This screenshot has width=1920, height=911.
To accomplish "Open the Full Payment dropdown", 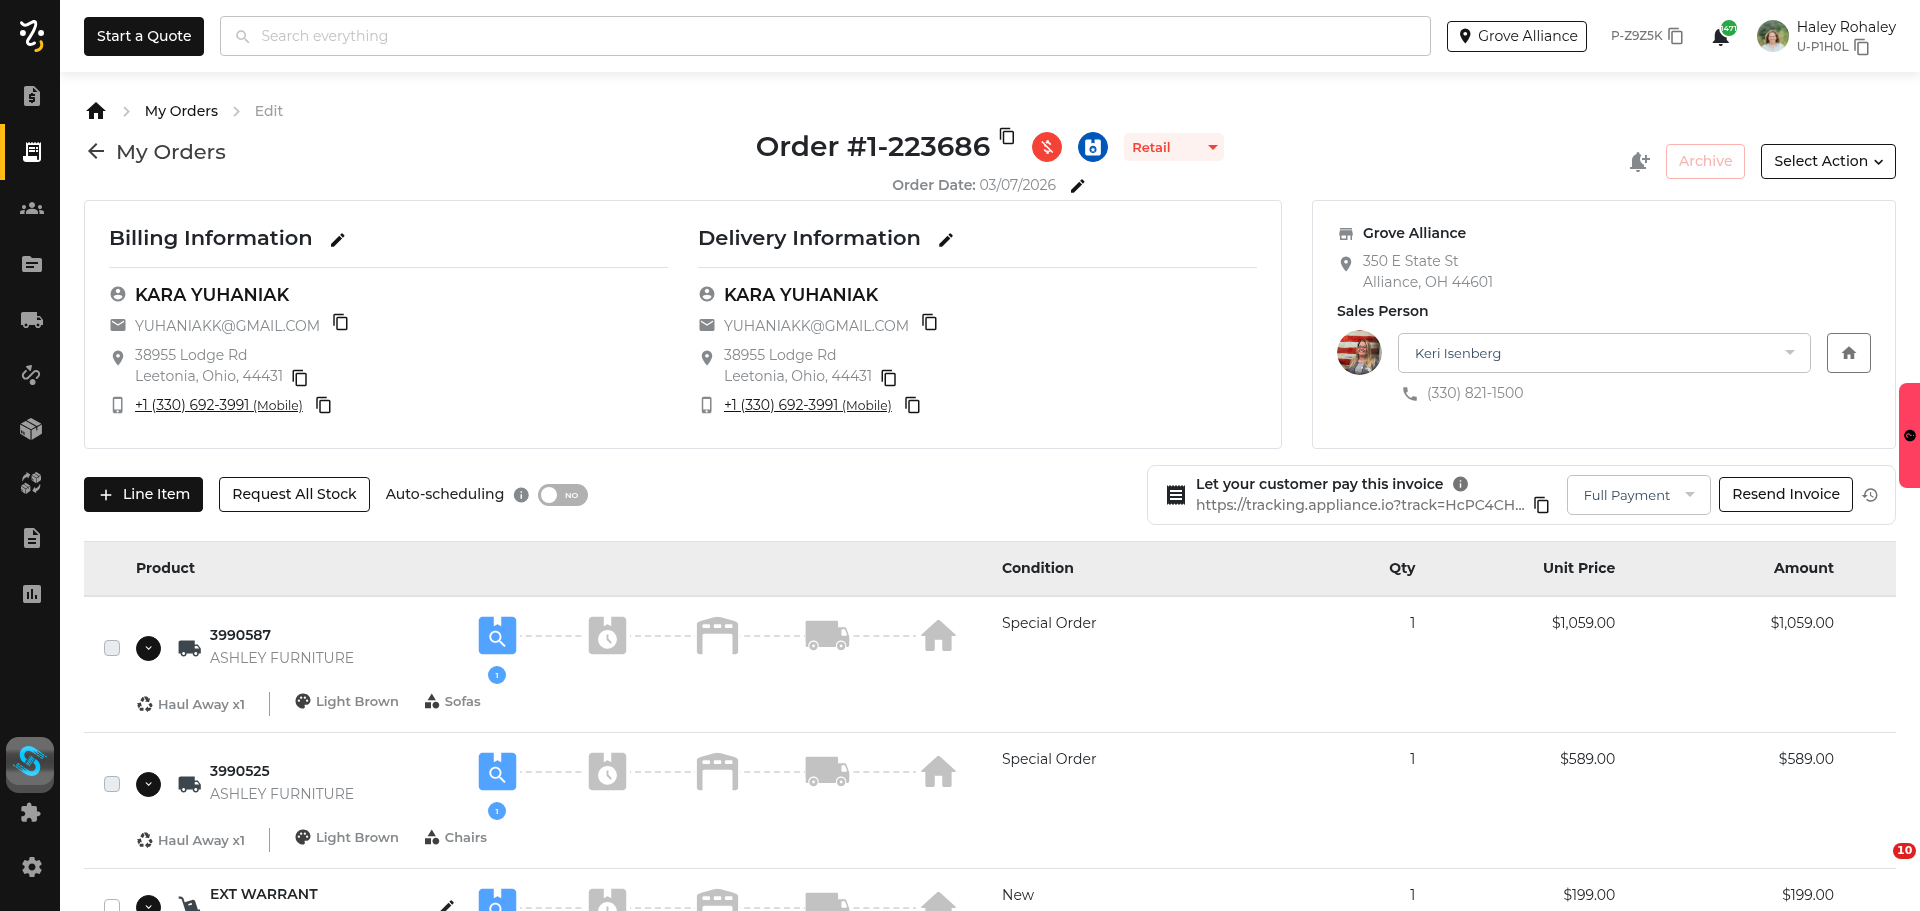I will point(1637,495).
